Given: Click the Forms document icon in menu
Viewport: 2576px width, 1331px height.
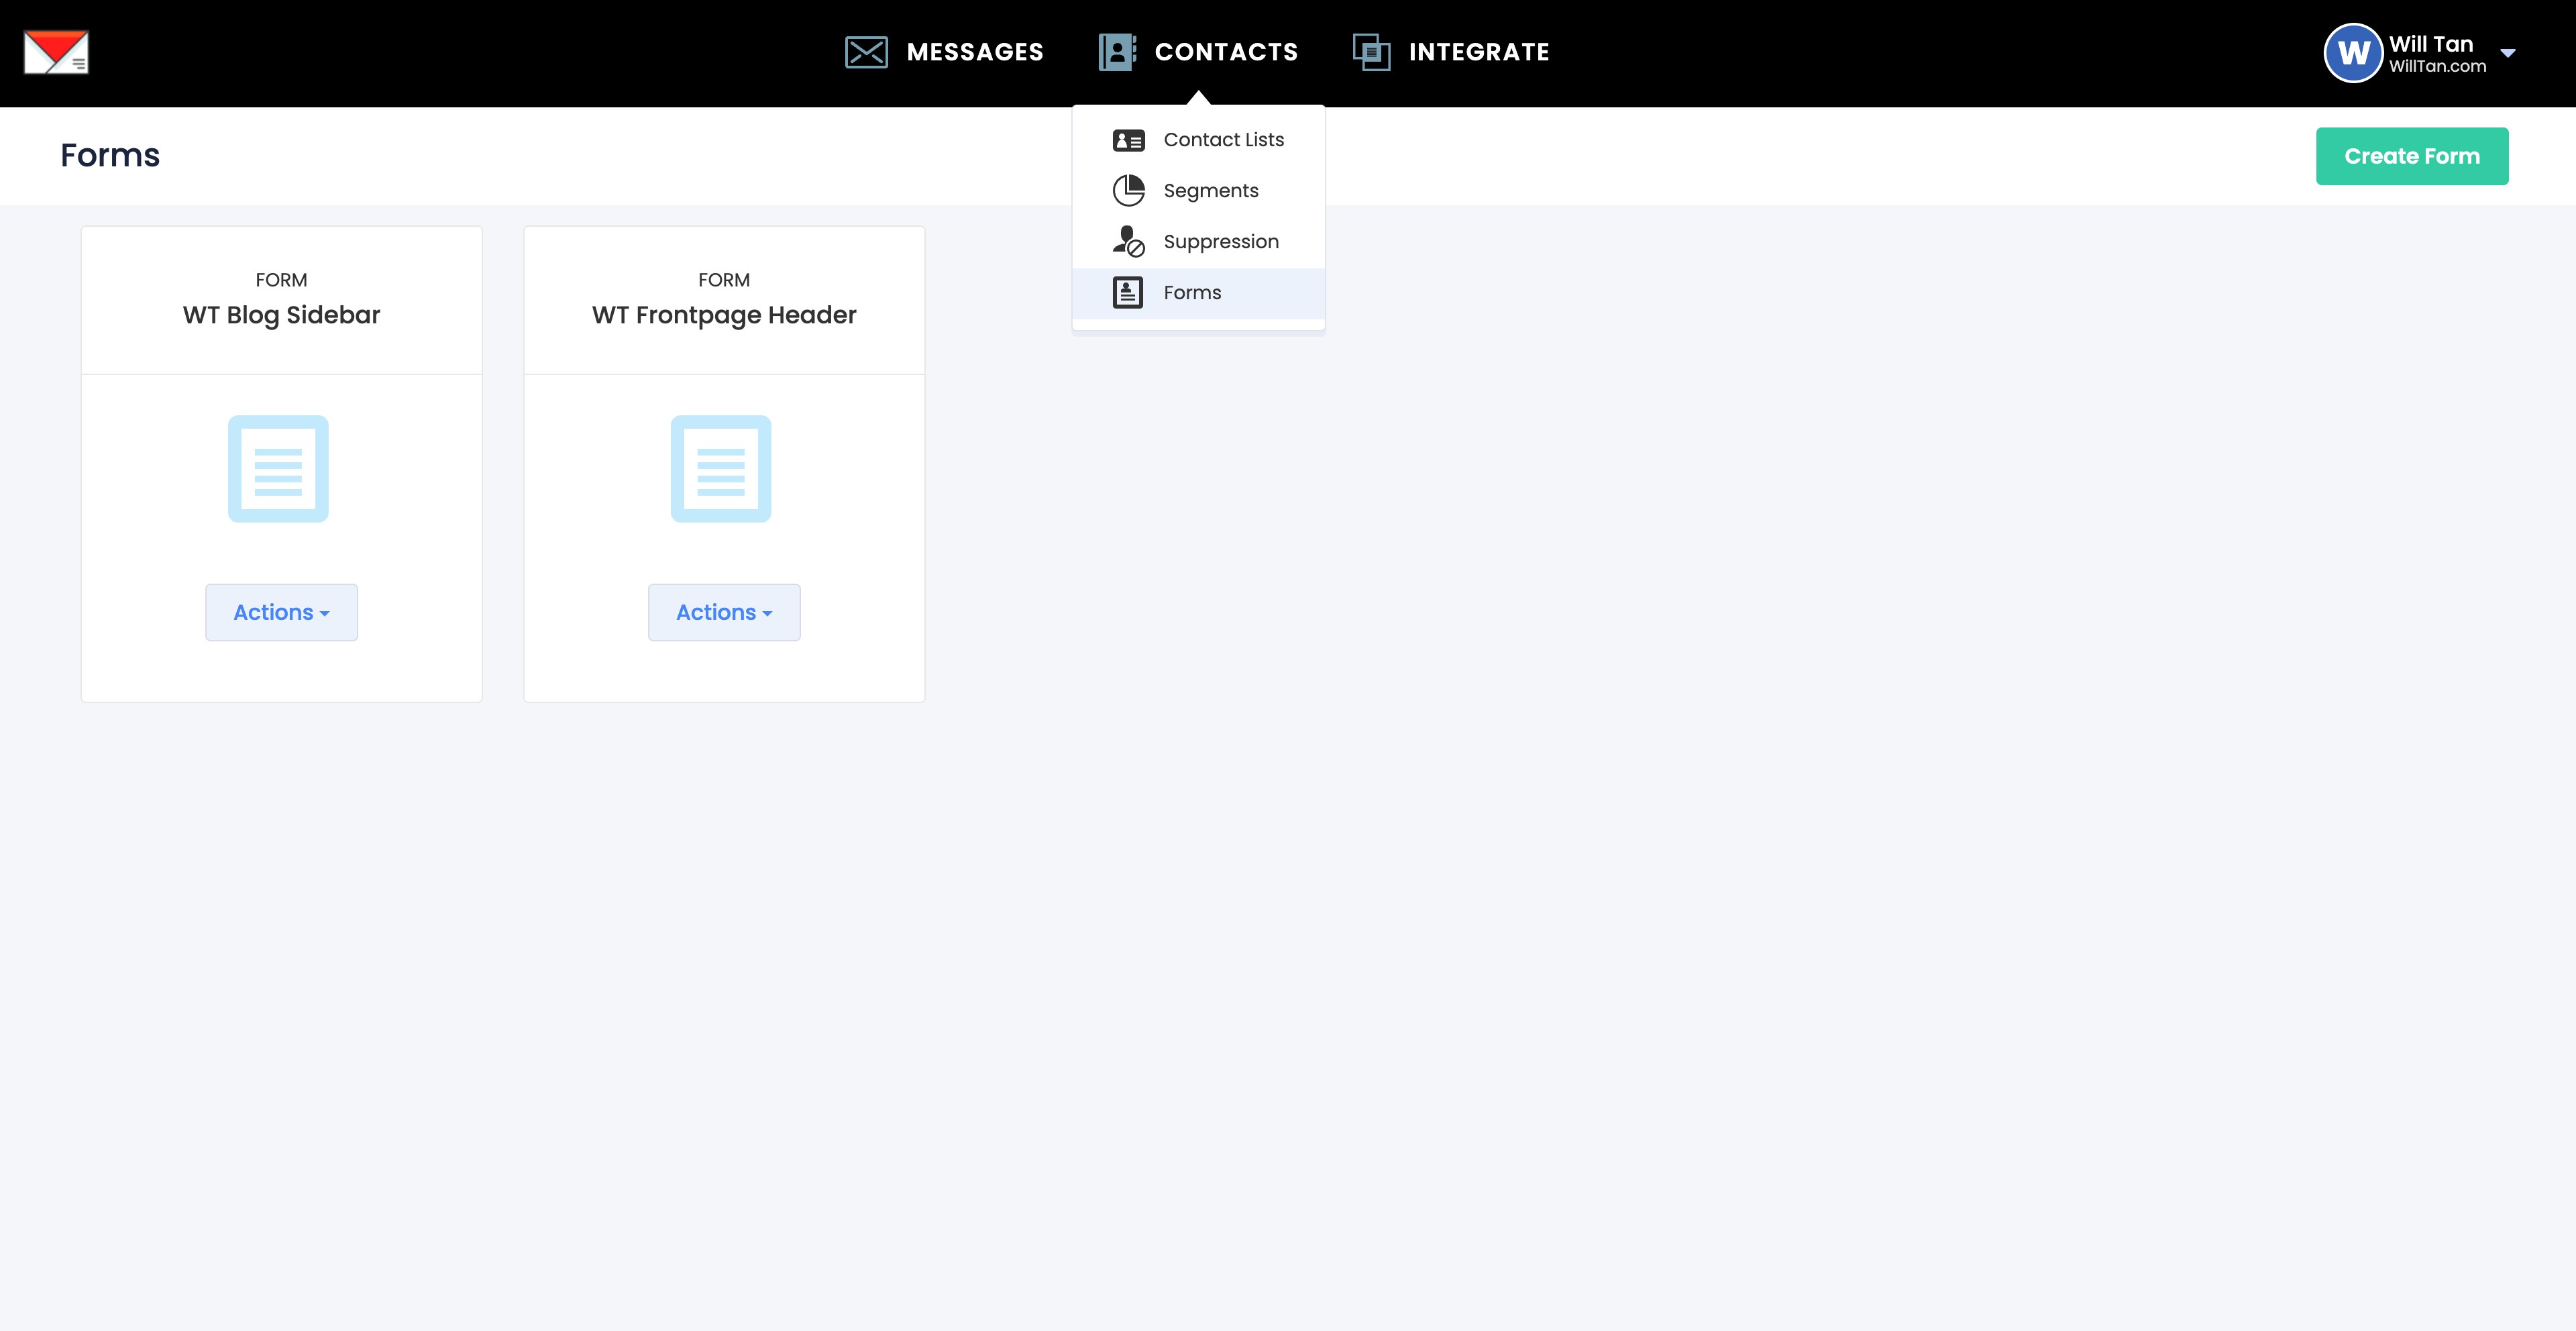Looking at the screenshot, I should (1128, 293).
